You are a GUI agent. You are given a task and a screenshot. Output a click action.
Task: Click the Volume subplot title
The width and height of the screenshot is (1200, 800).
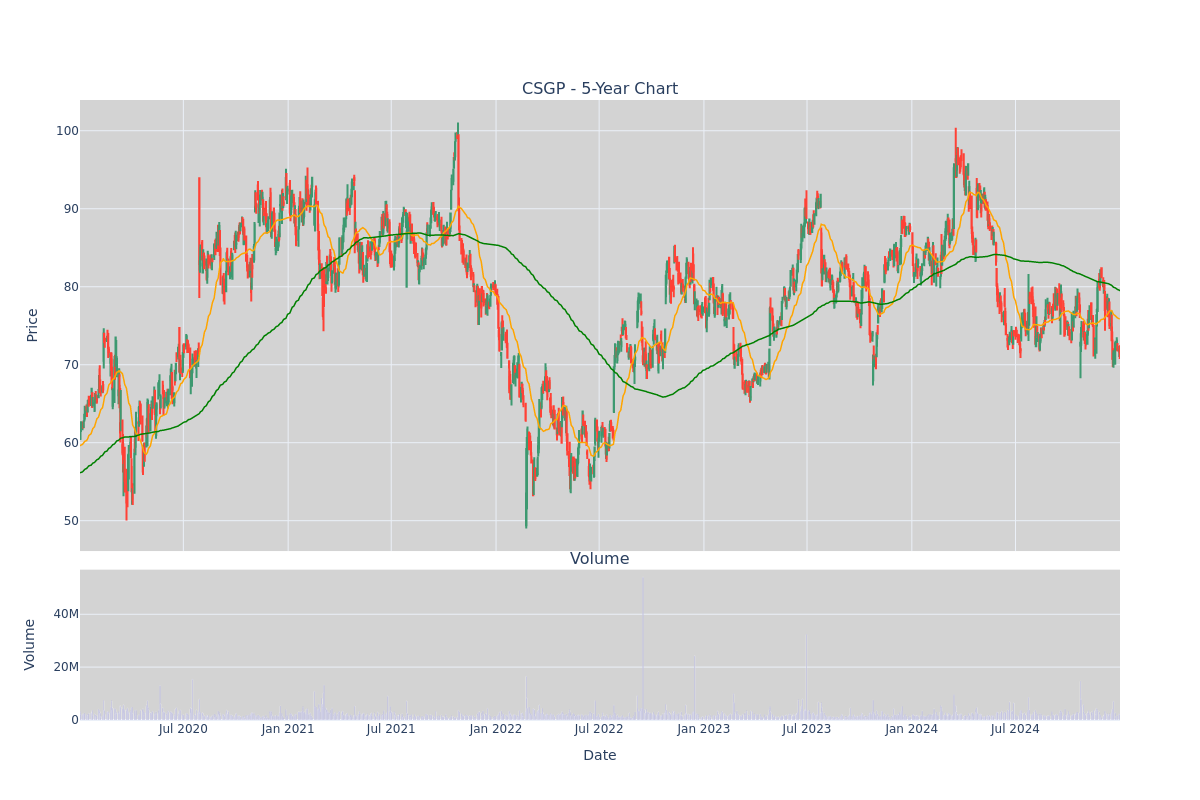pyautogui.click(x=600, y=559)
